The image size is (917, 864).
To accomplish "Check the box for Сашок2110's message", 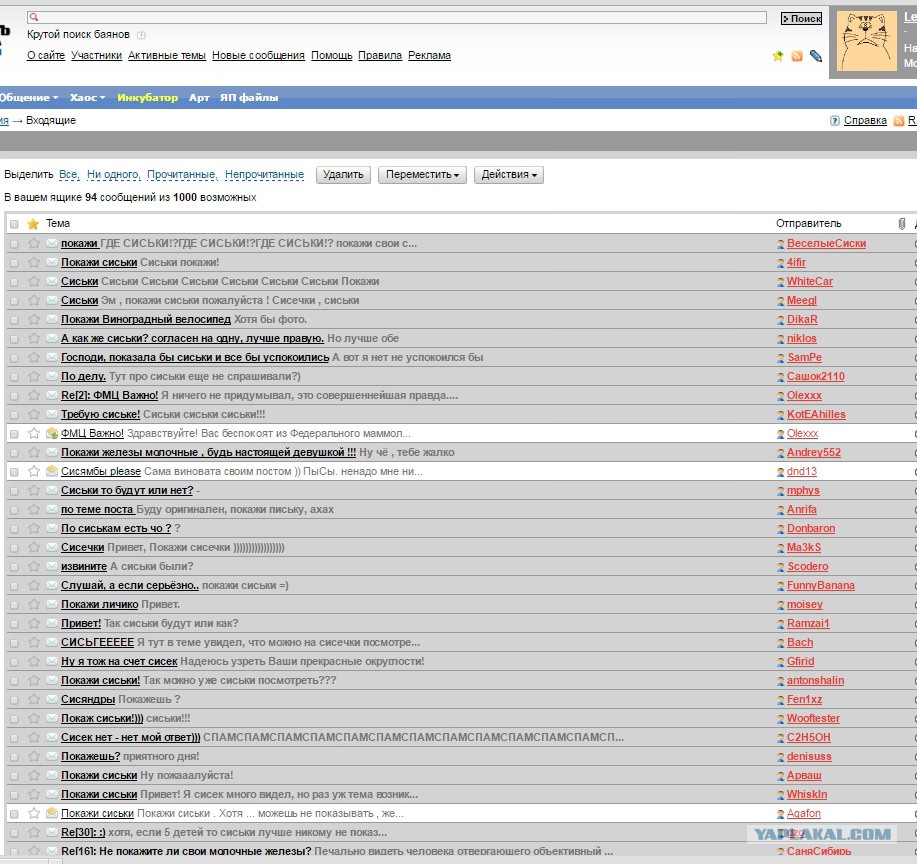I will click(x=14, y=377).
